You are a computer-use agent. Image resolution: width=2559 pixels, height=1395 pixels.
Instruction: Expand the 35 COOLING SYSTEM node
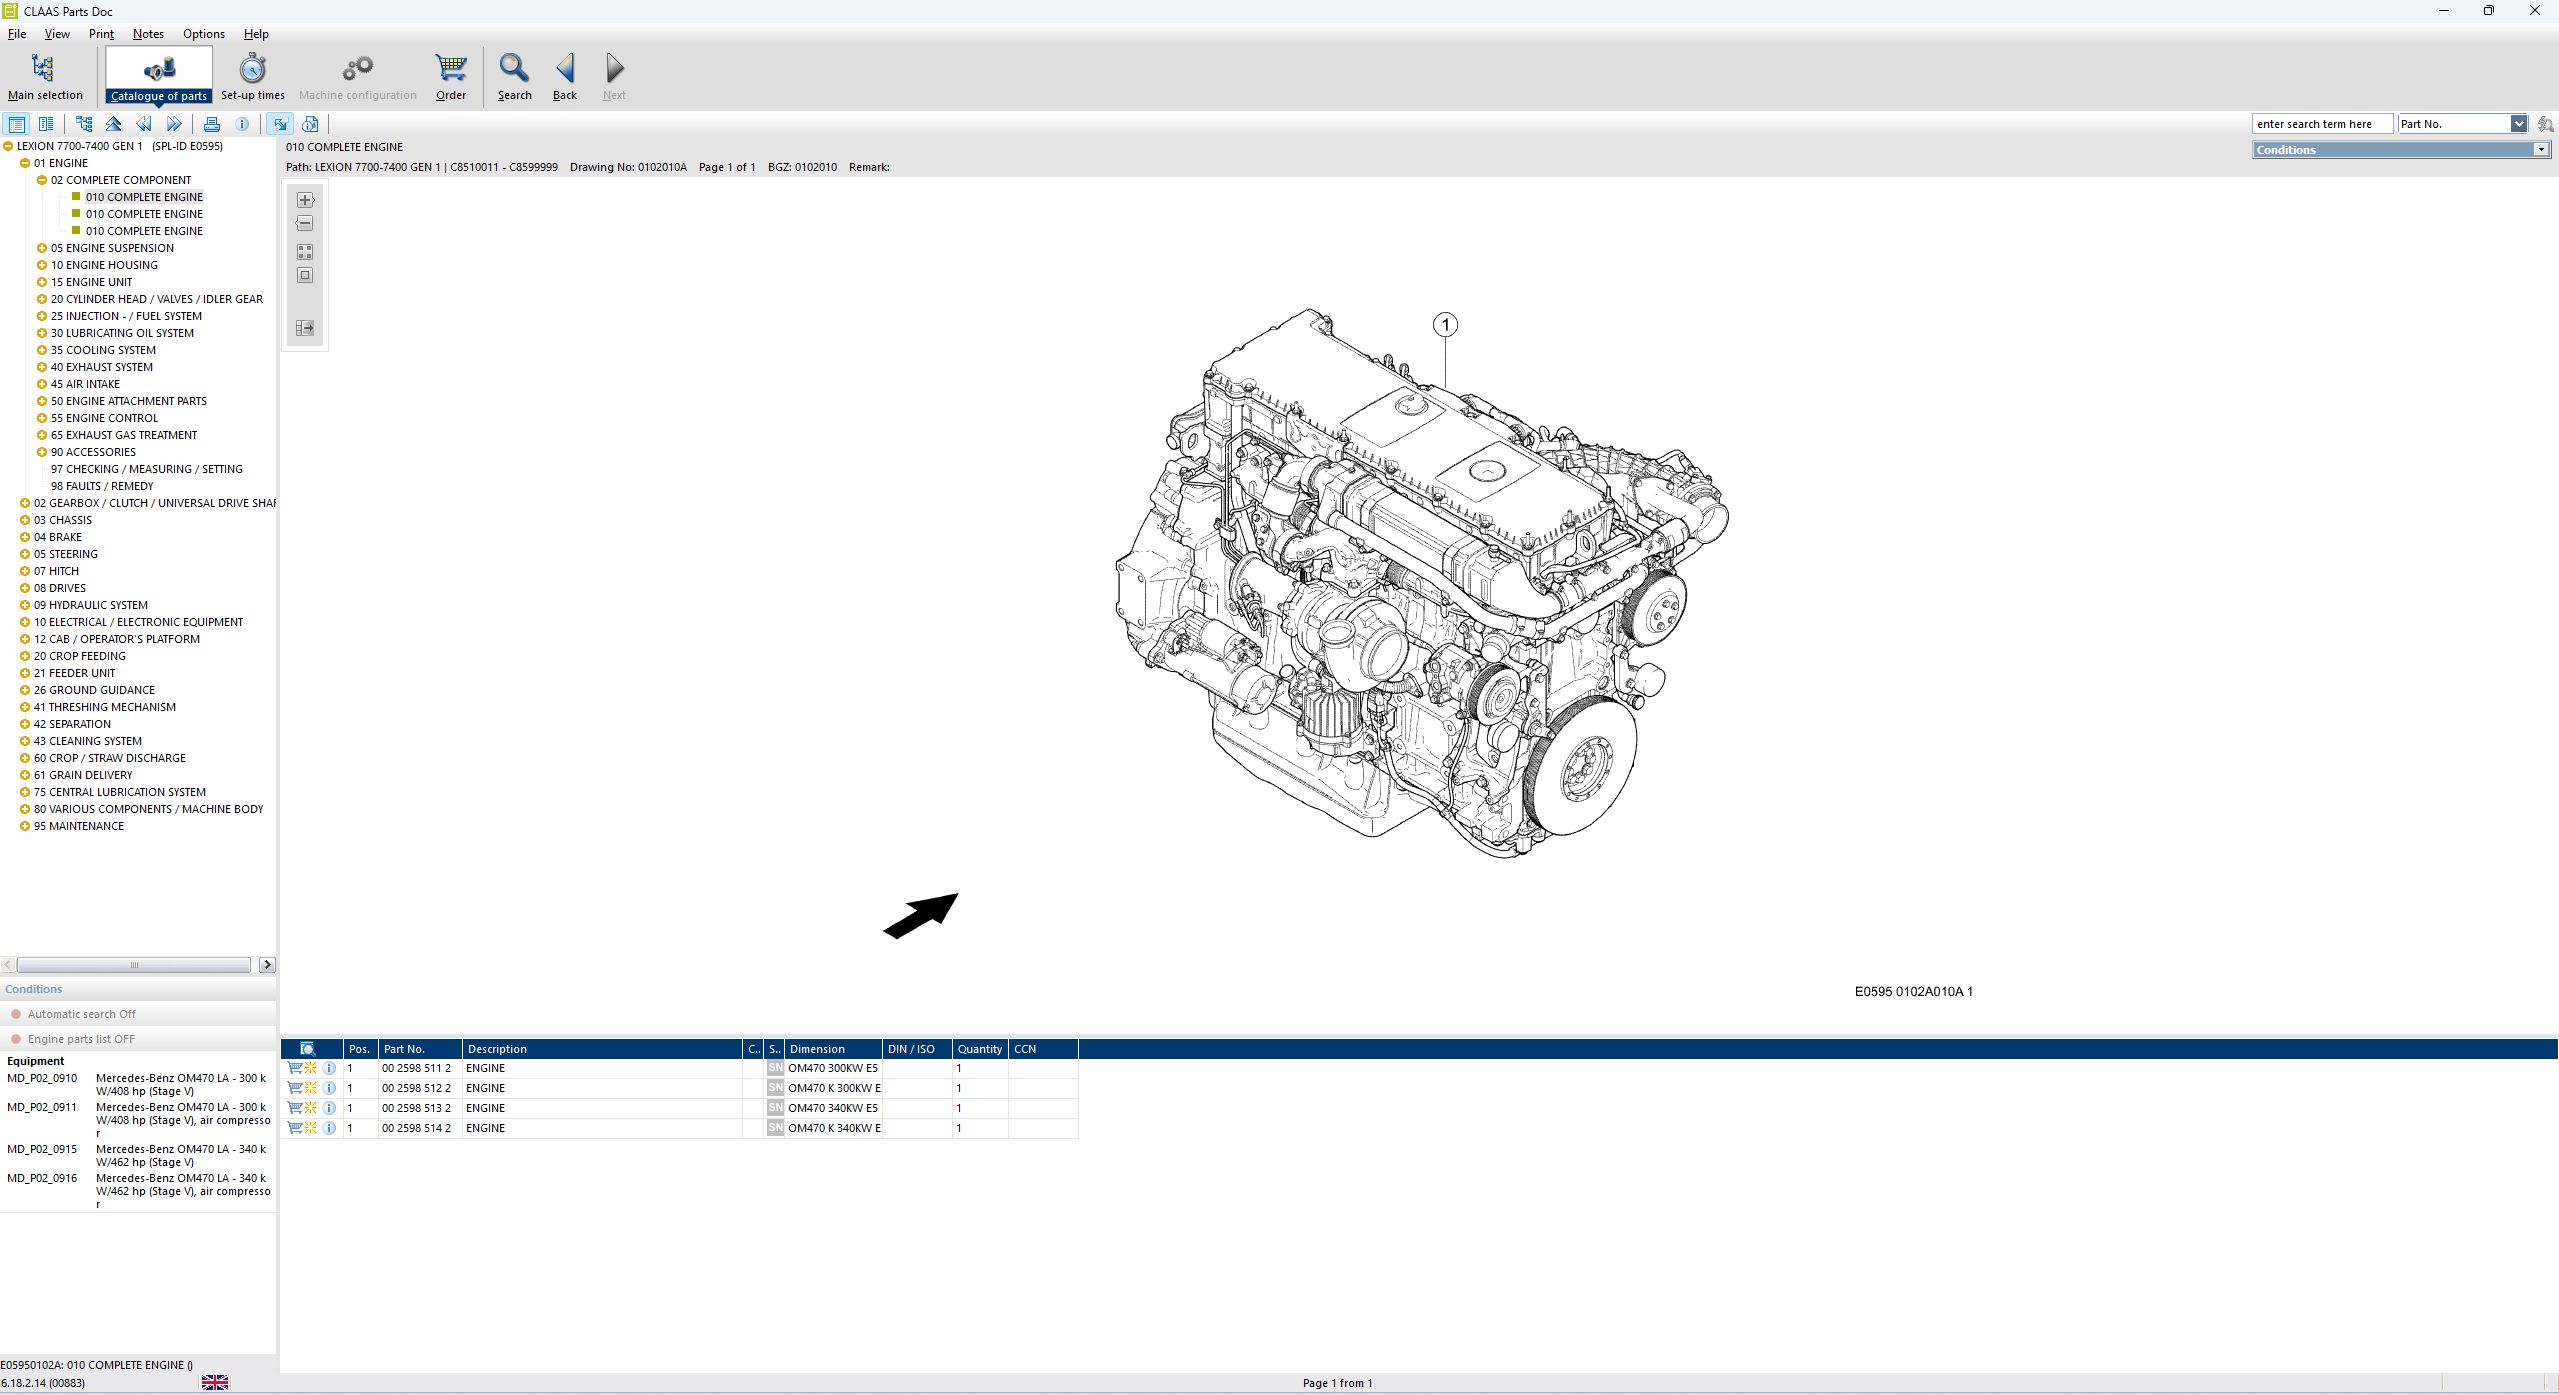[42, 350]
